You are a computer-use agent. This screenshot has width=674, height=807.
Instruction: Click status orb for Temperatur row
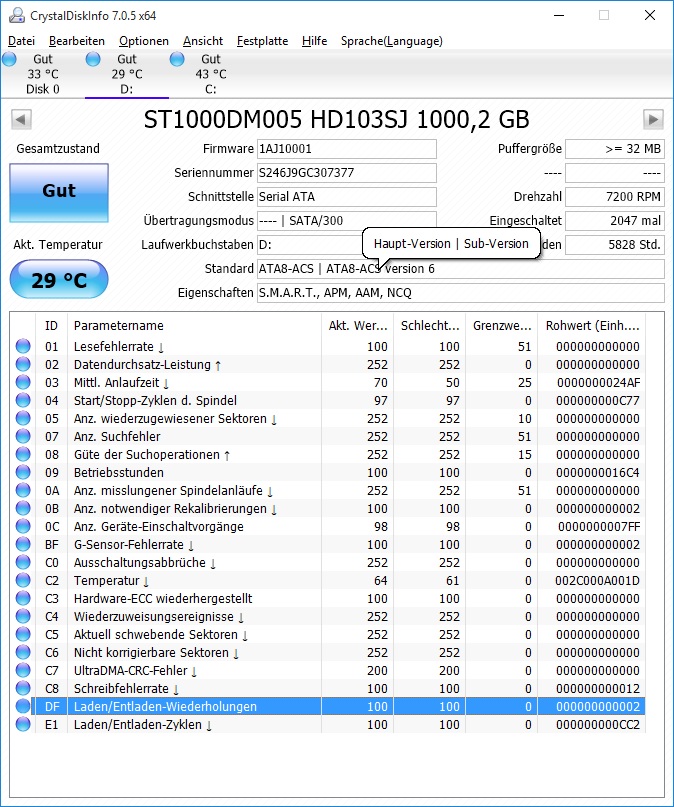point(23,581)
